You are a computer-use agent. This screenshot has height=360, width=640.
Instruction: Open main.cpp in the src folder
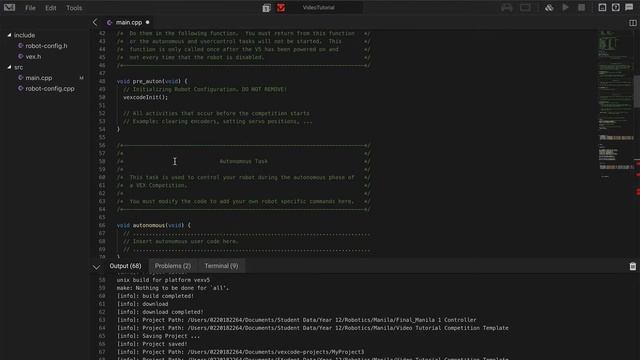pyautogui.click(x=39, y=78)
